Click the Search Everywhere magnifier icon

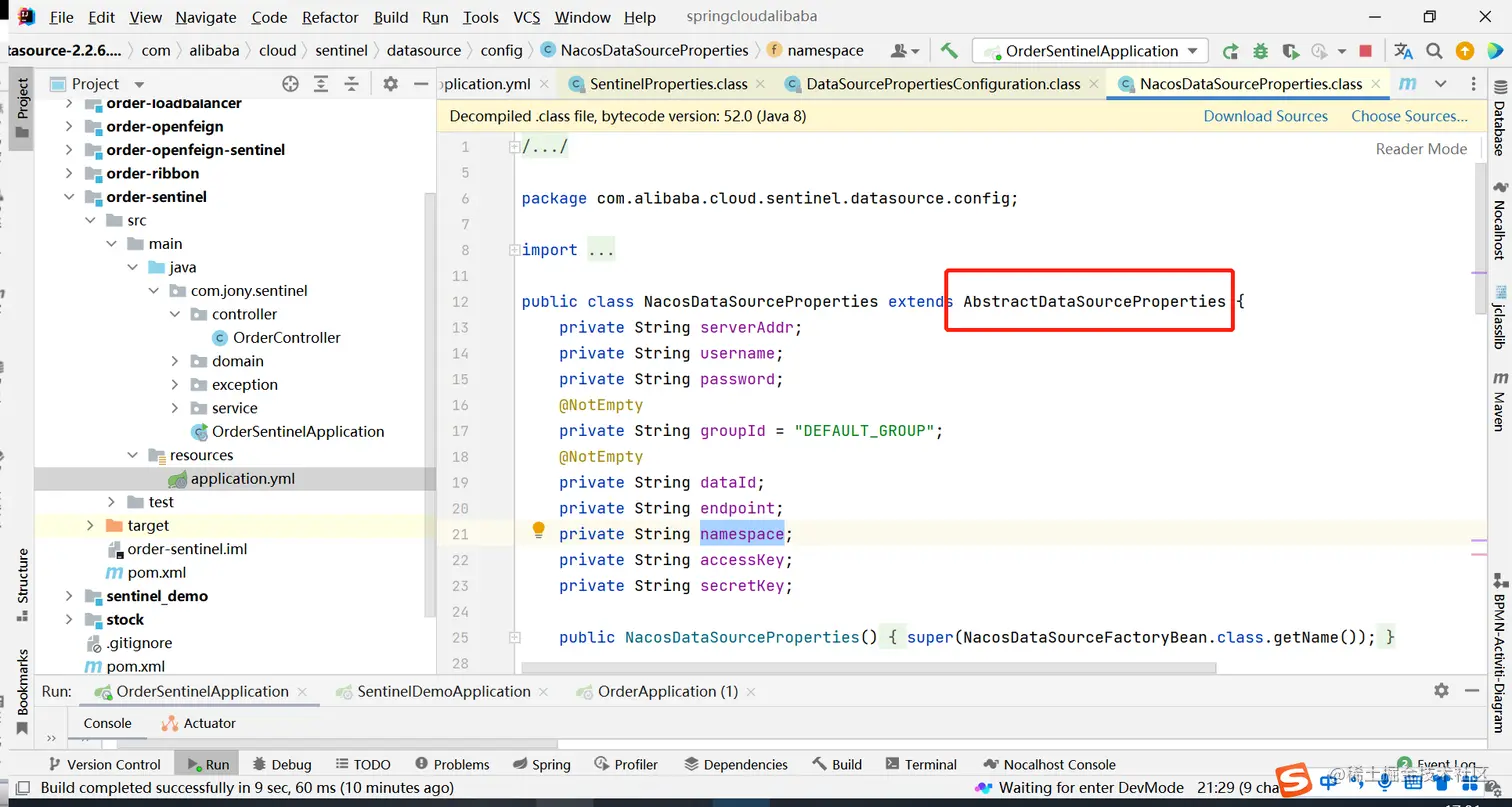click(1434, 51)
